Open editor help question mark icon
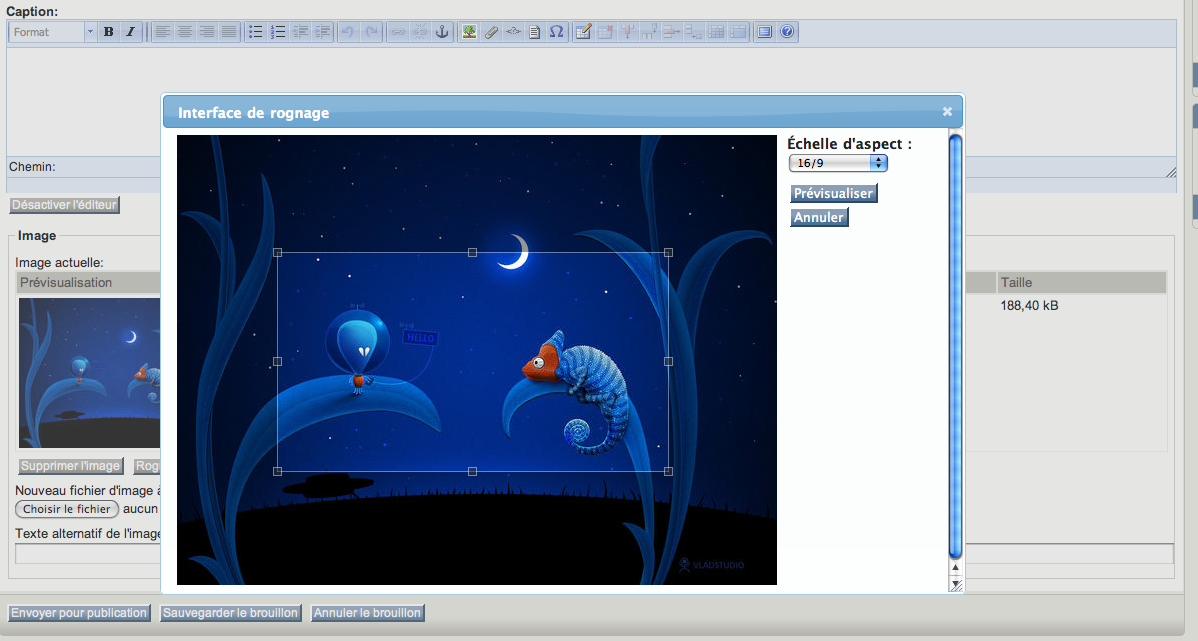 pos(787,32)
